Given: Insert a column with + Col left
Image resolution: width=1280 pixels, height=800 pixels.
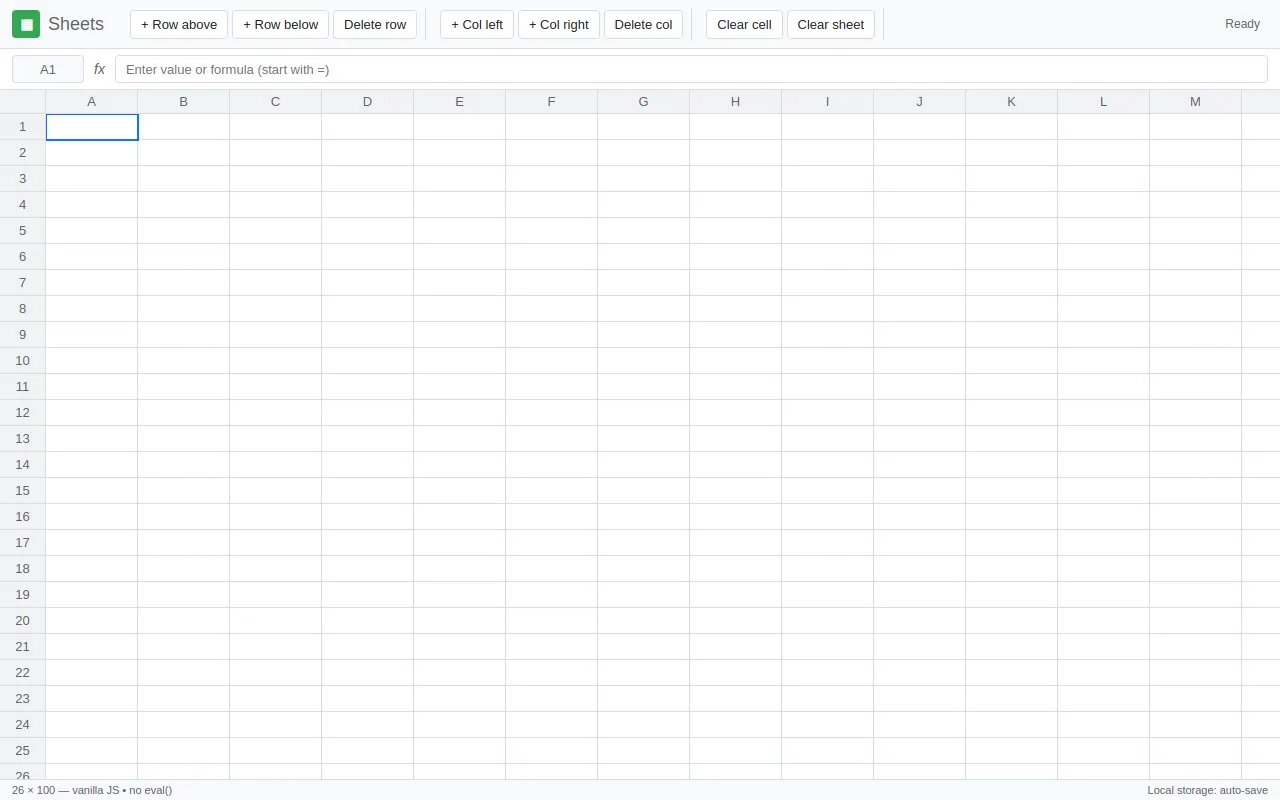Looking at the screenshot, I should 477,24.
